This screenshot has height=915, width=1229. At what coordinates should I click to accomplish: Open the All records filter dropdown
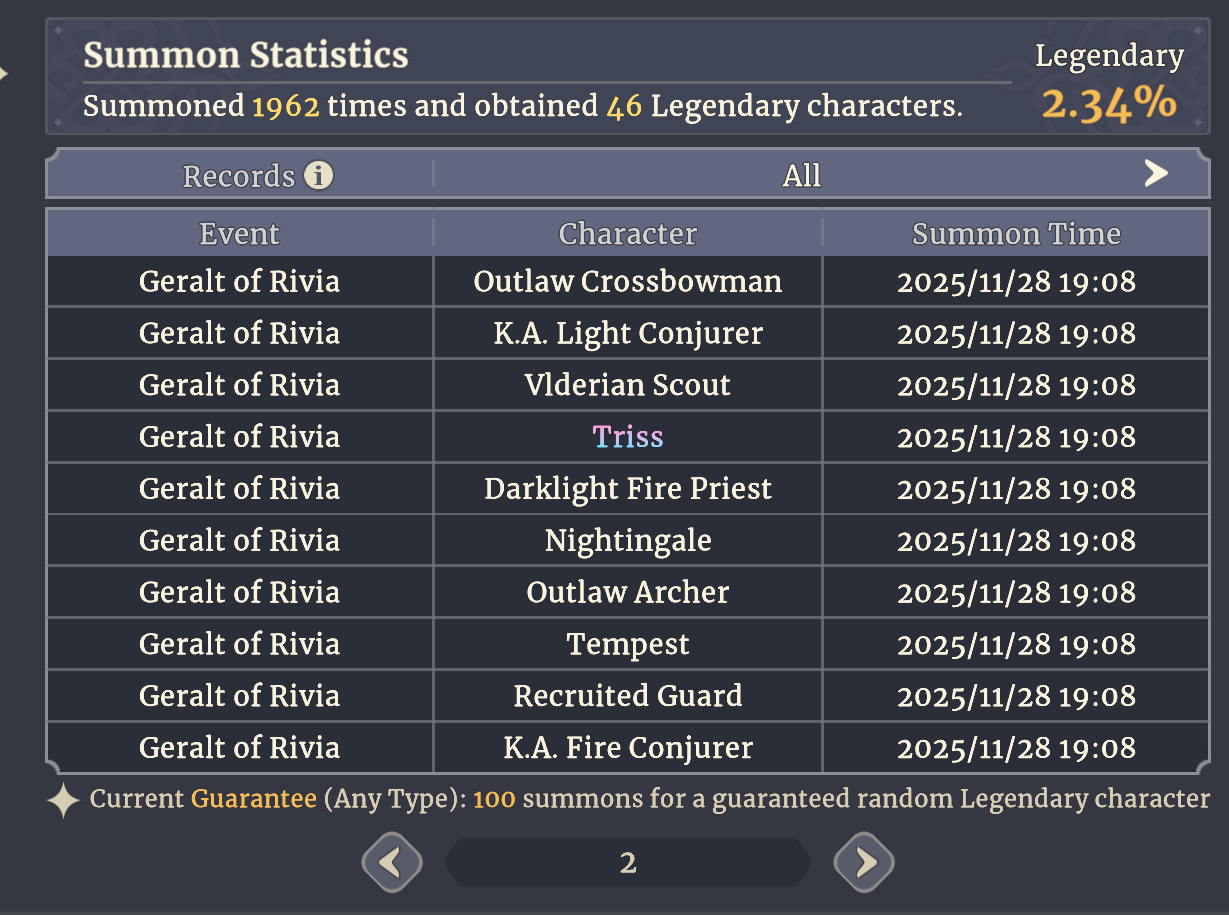click(816, 175)
